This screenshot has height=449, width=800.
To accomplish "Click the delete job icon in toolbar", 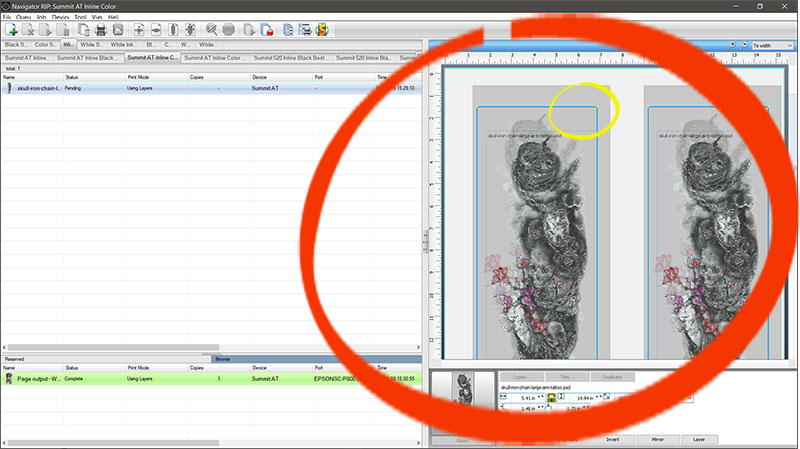I will (x=29, y=30).
